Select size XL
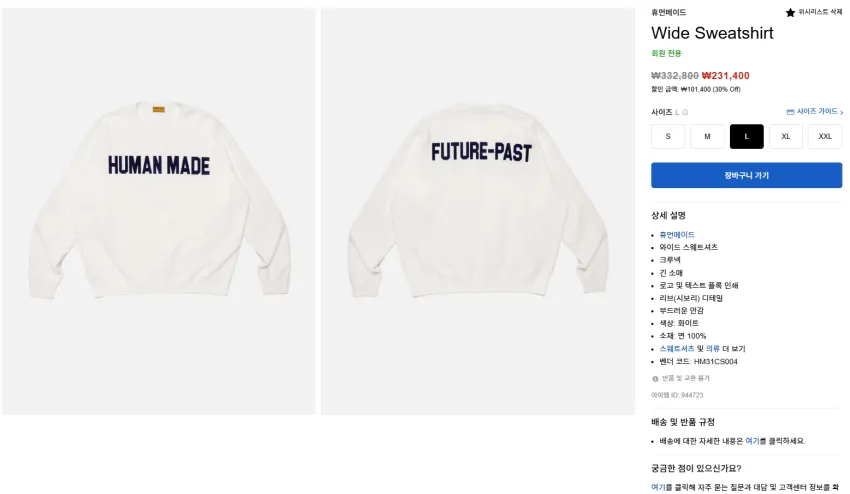Image resolution: width=850 pixels, height=494 pixels. coord(785,136)
